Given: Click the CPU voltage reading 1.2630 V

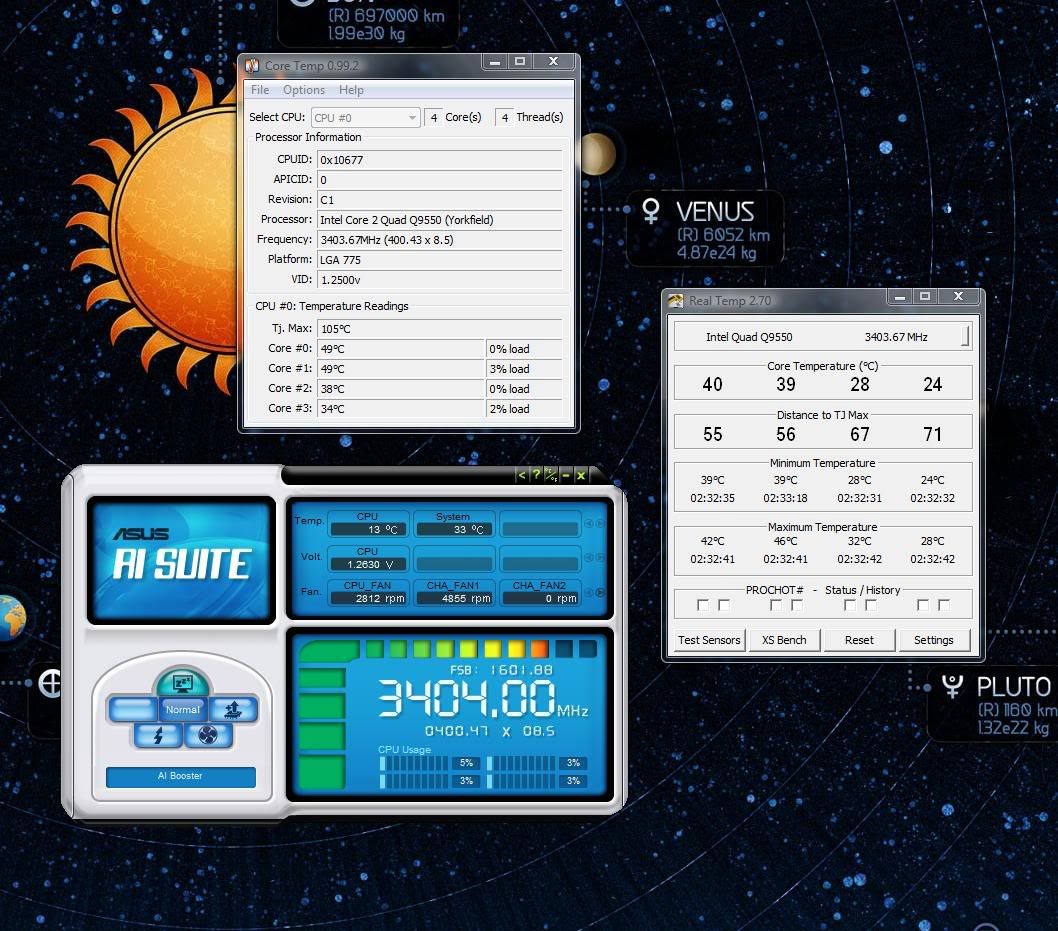Looking at the screenshot, I should [x=368, y=564].
